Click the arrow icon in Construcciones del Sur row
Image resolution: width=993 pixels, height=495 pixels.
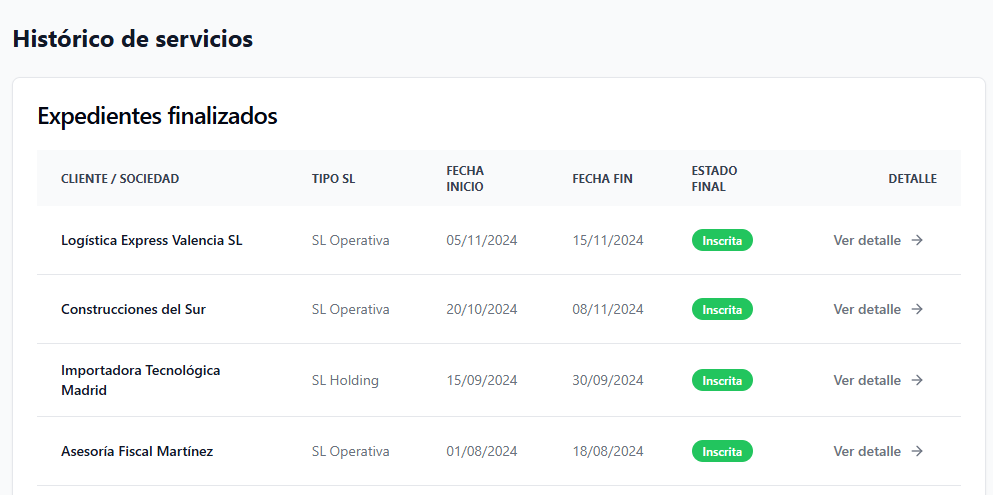click(917, 309)
